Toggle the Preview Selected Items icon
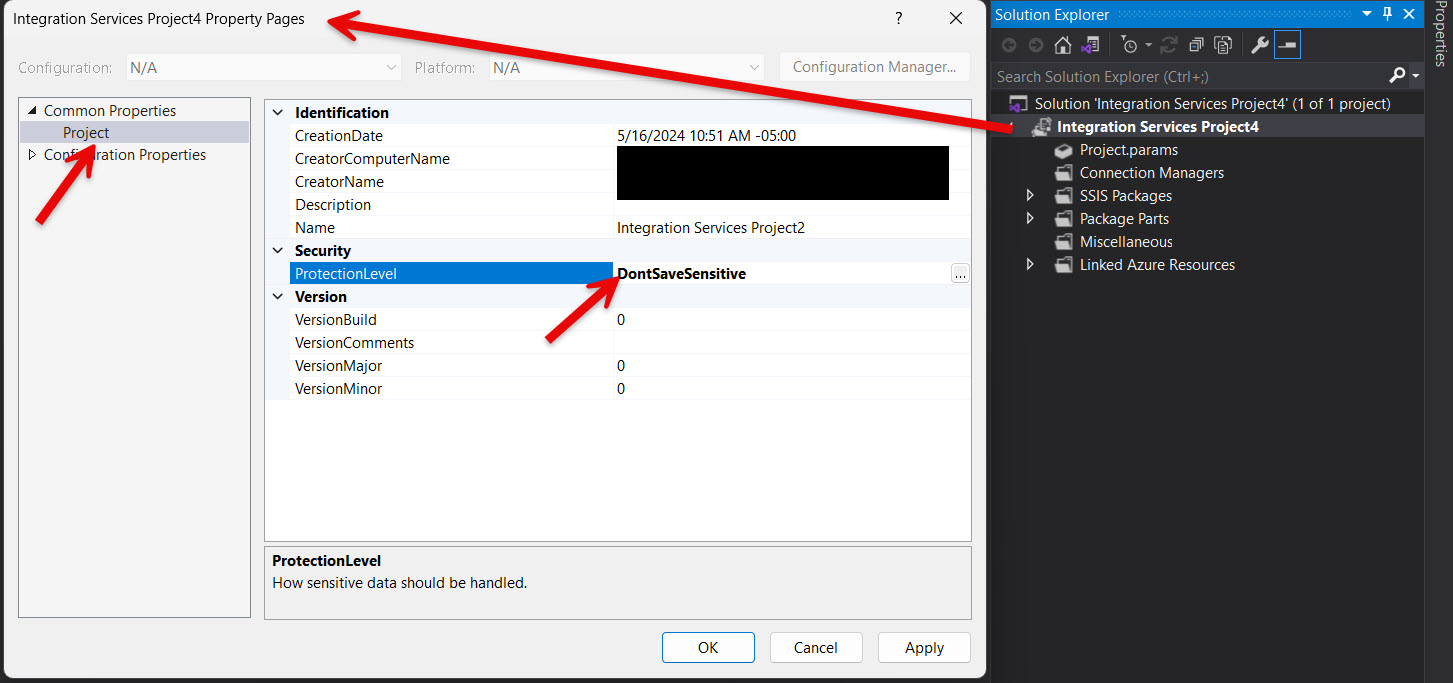This screenshot has height=683, width=1453. click(1287, 45)
